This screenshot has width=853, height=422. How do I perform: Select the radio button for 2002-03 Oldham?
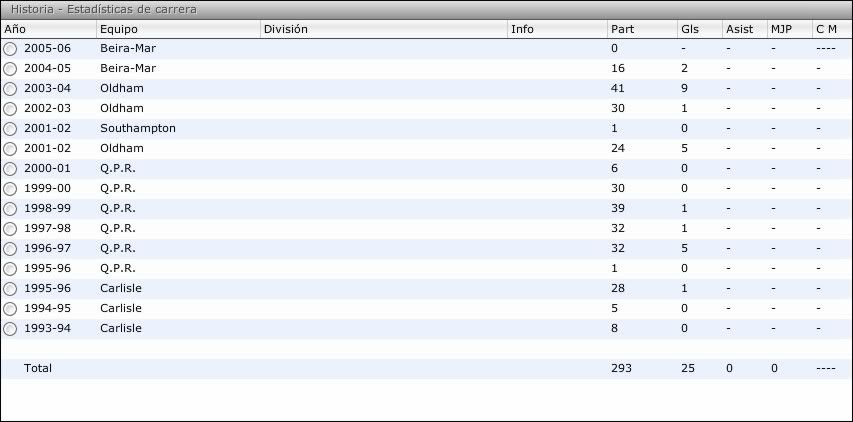click(10, 109)
